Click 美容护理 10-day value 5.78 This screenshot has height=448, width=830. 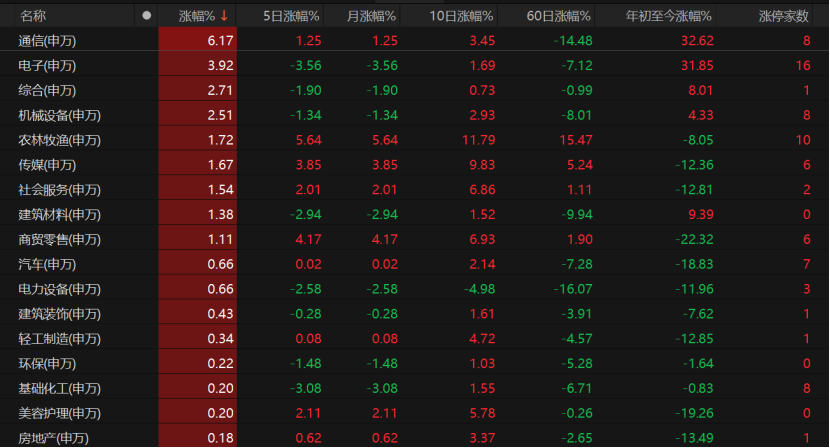482,414
